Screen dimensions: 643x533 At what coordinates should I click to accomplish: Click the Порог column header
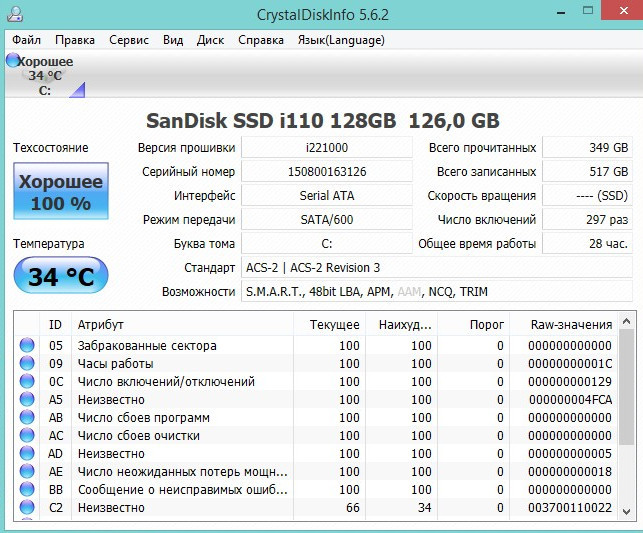474,324
